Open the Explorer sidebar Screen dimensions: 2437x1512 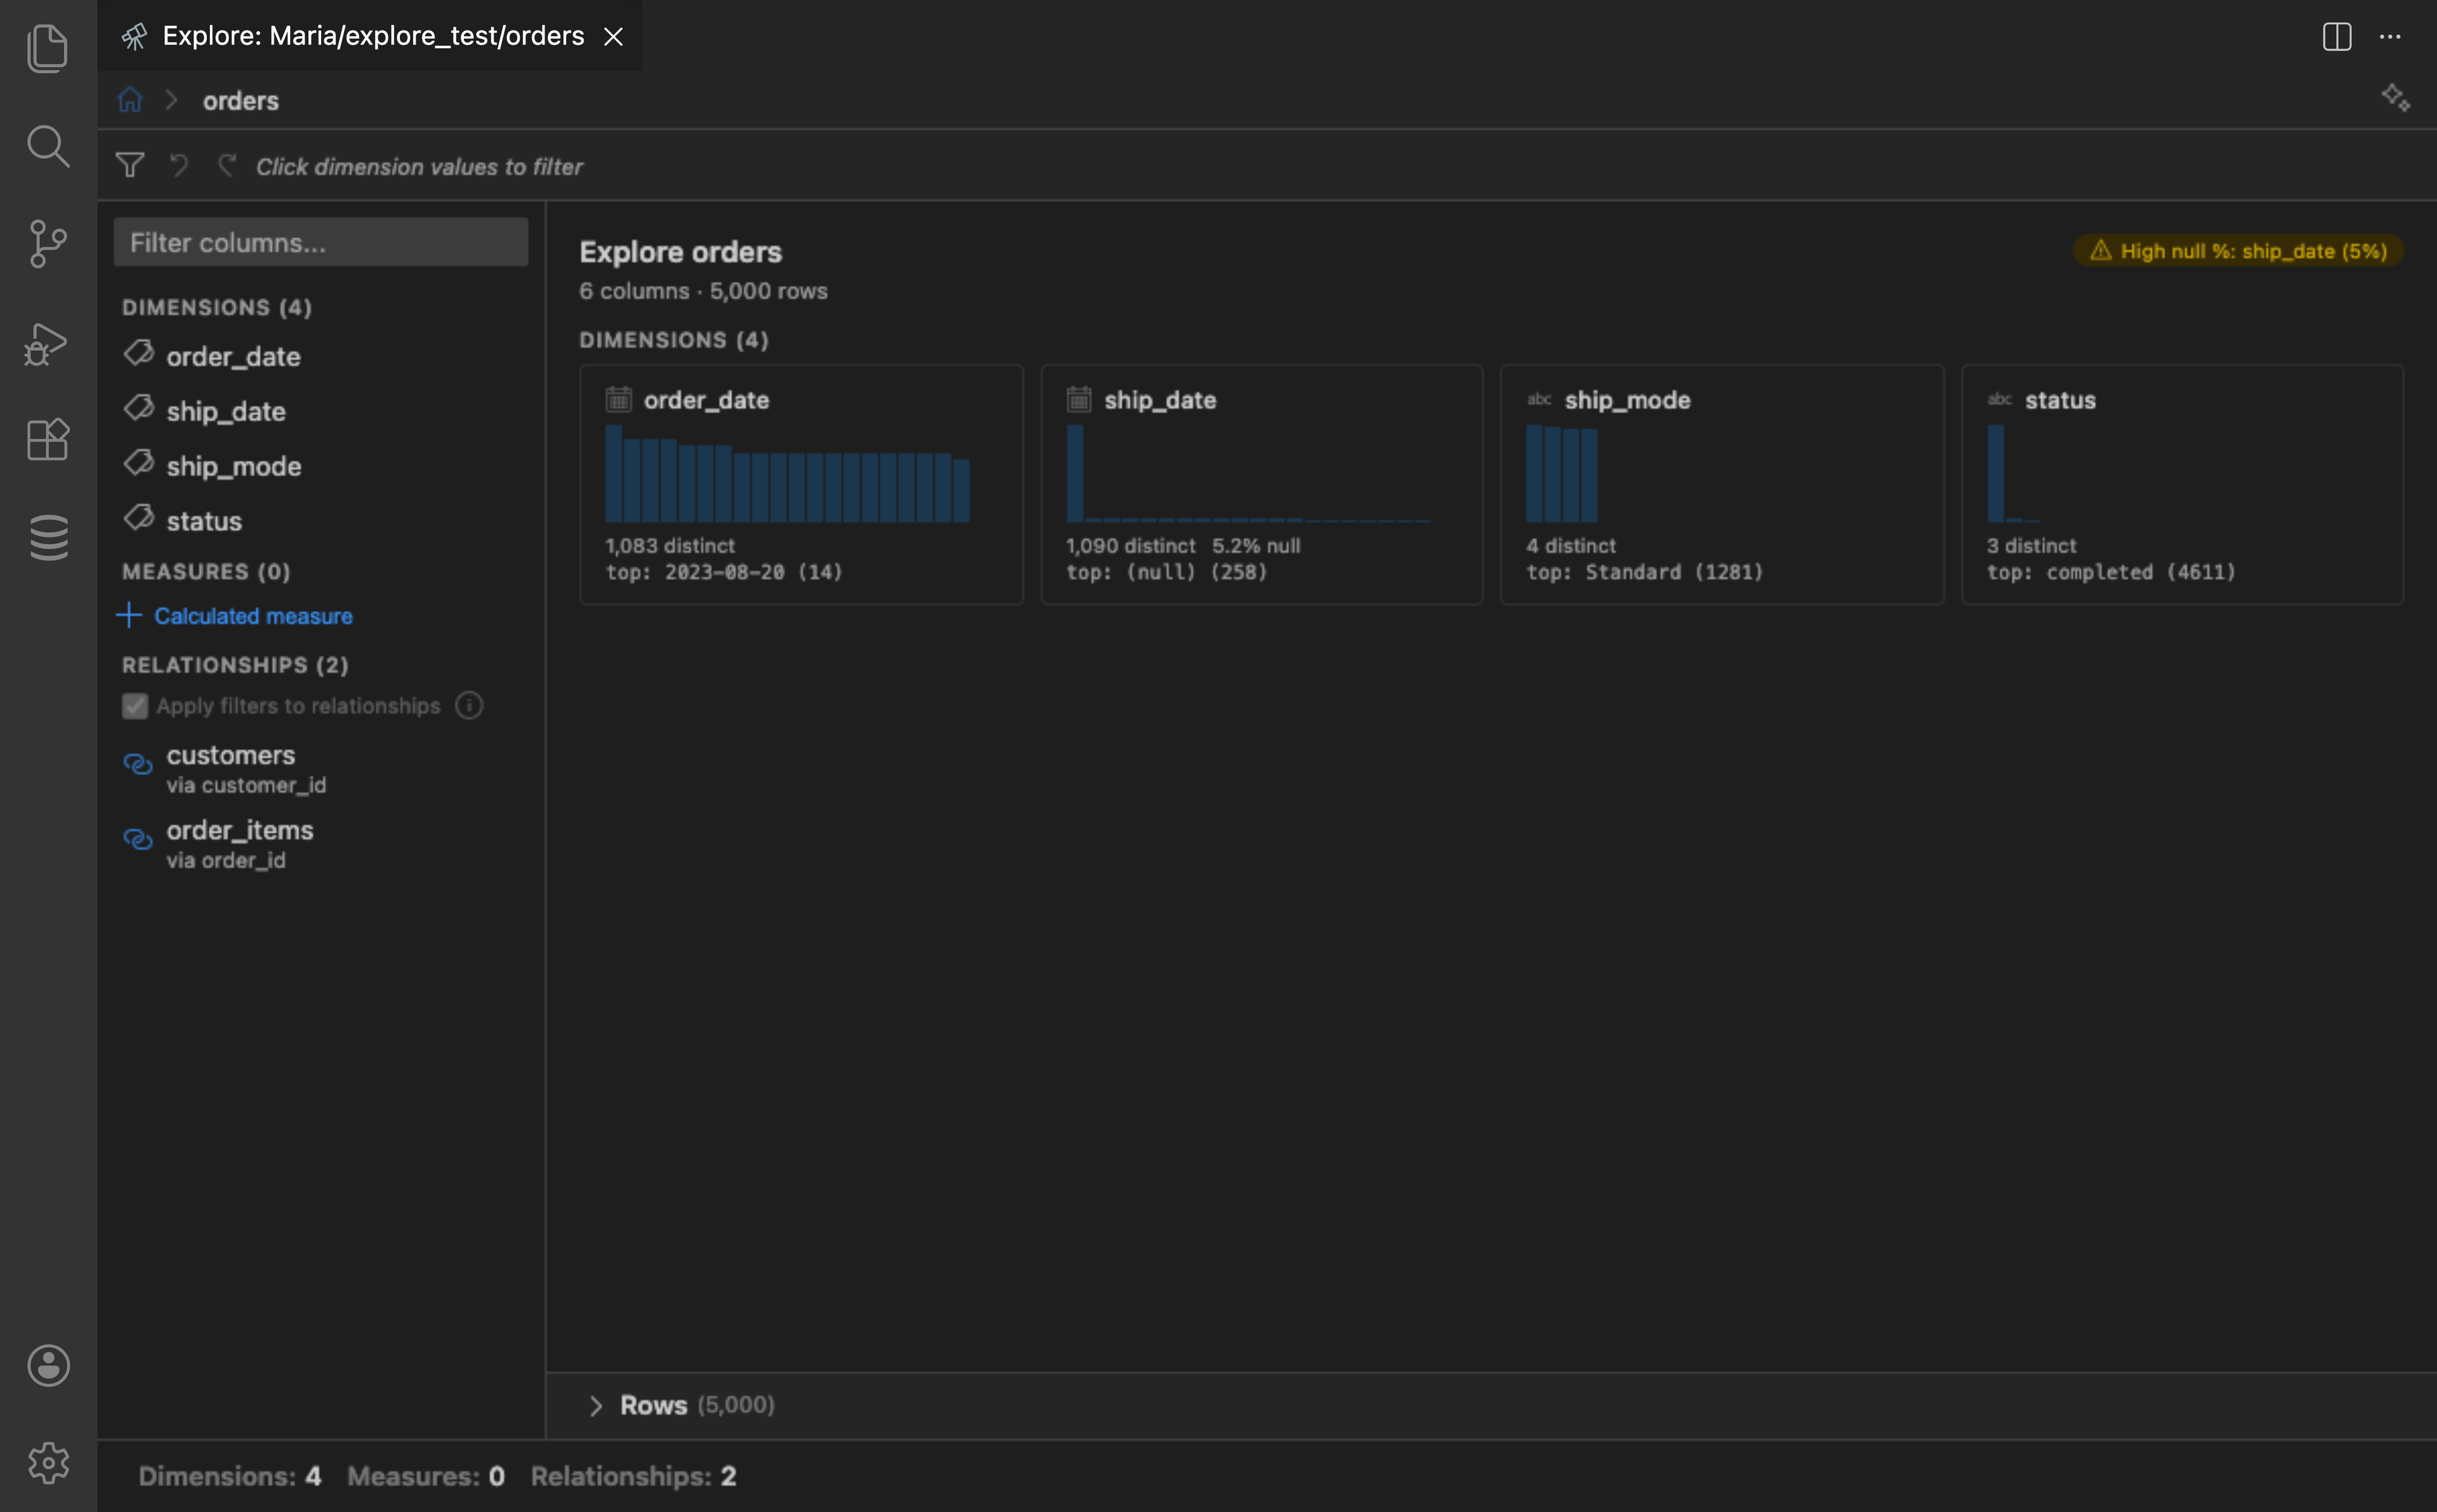pyautogui.click(x=47, y=47)
